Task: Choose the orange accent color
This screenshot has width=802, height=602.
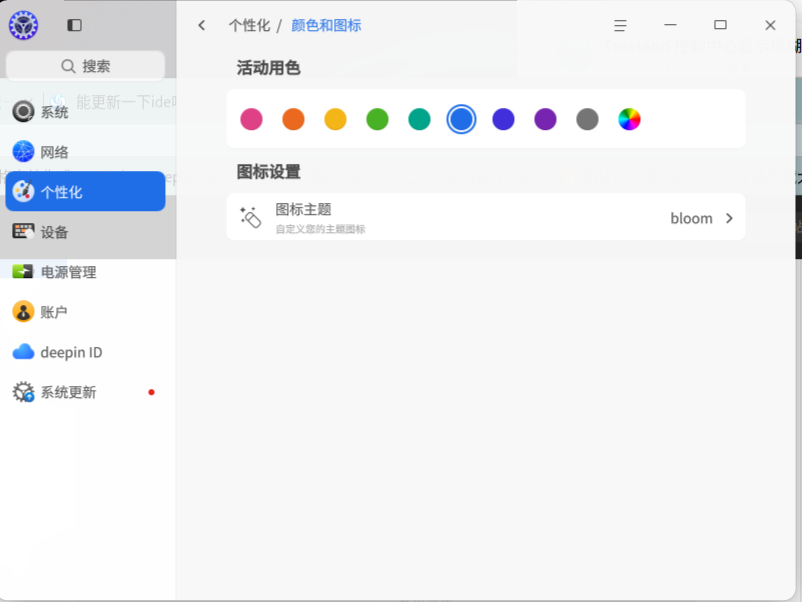Action: (x=294, y=119)
